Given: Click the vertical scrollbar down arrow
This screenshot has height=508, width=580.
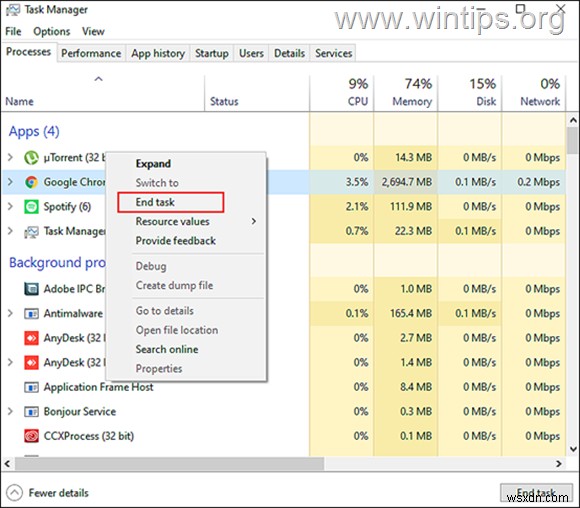Looking at the screenshot, I should point(573,449).
